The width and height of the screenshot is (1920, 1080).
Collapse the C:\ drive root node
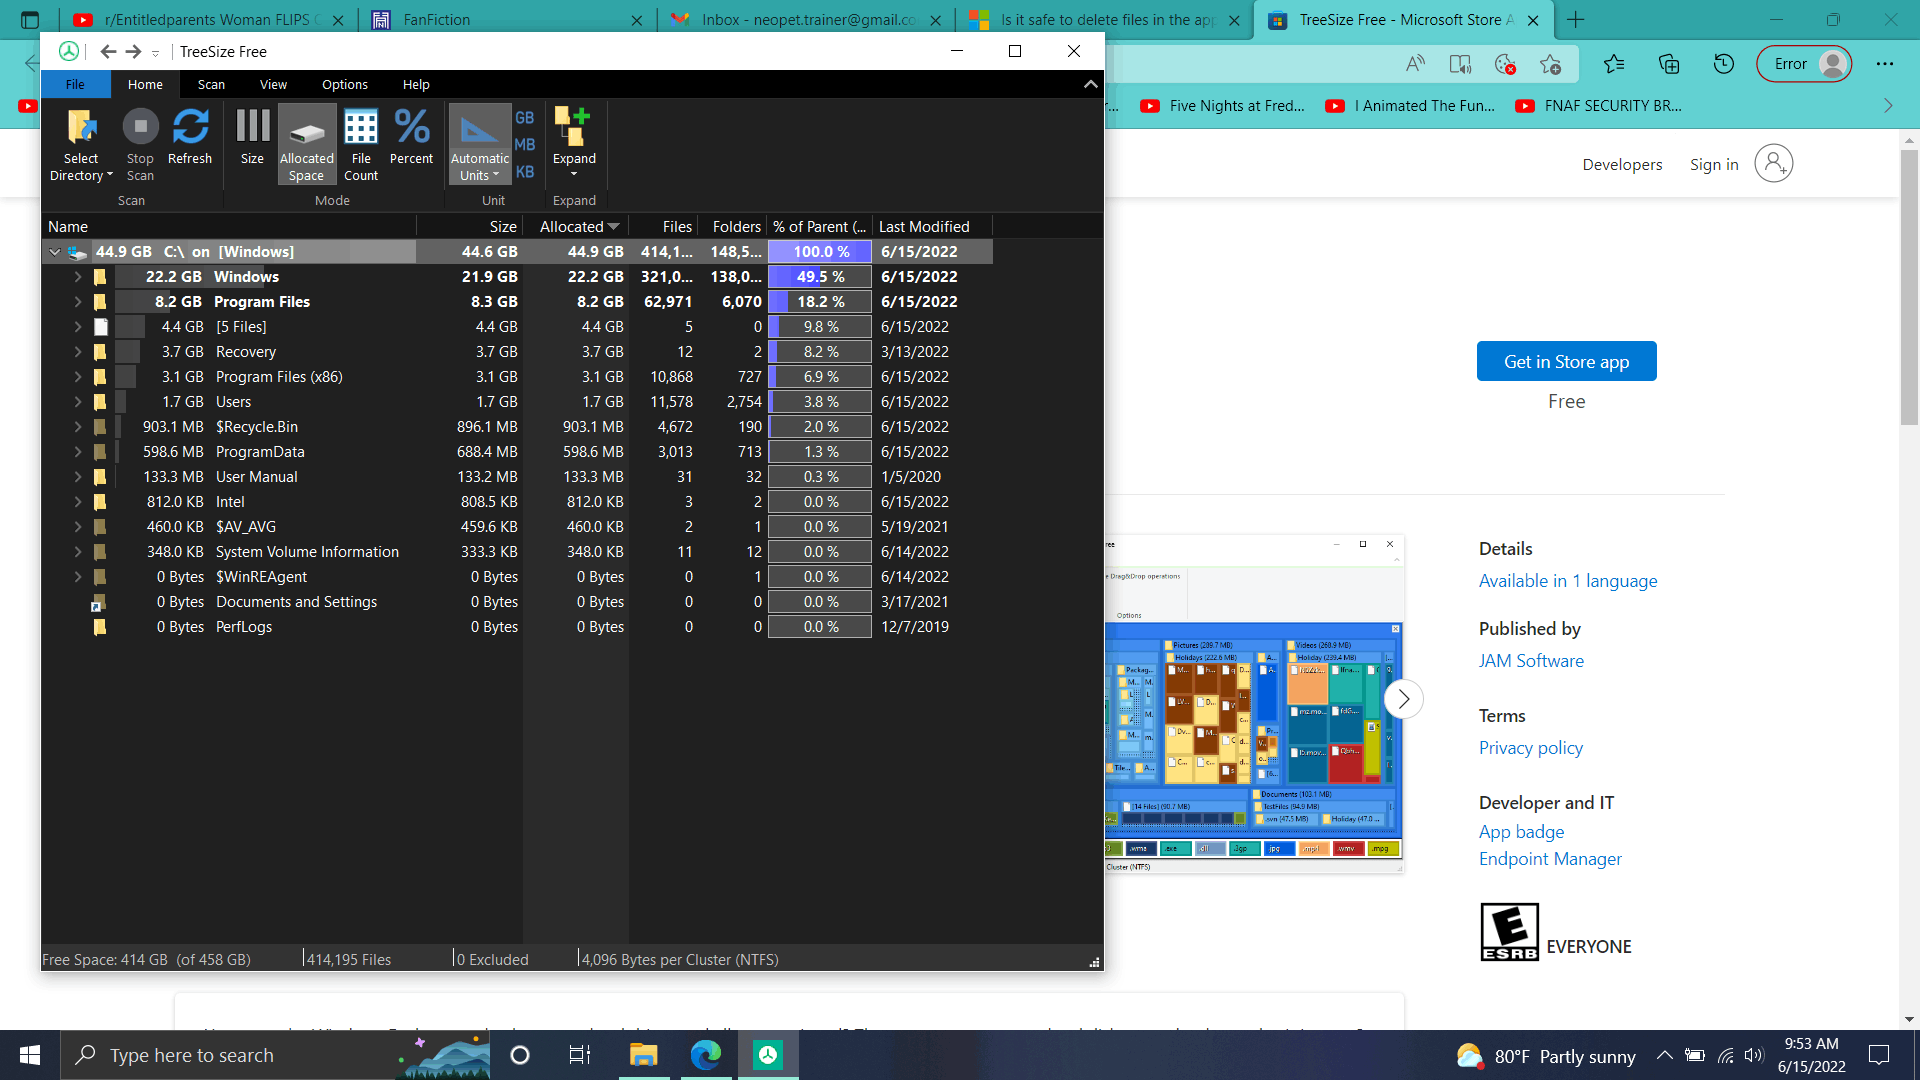pos(55,252)
